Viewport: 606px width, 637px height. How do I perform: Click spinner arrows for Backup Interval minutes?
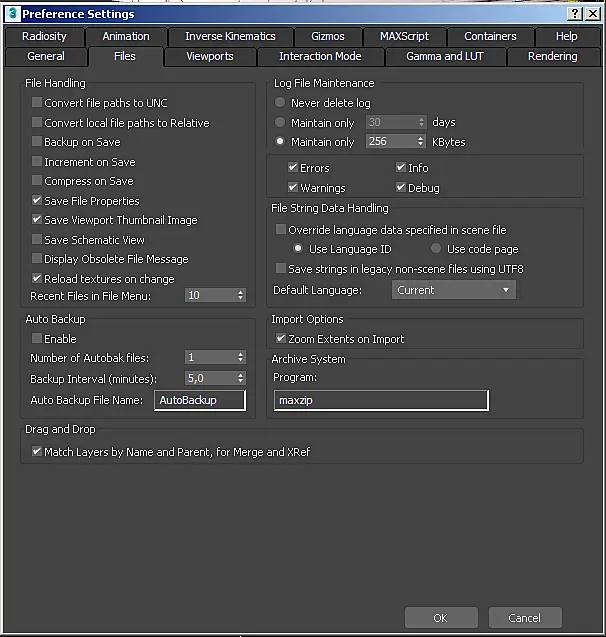(241, 378)
